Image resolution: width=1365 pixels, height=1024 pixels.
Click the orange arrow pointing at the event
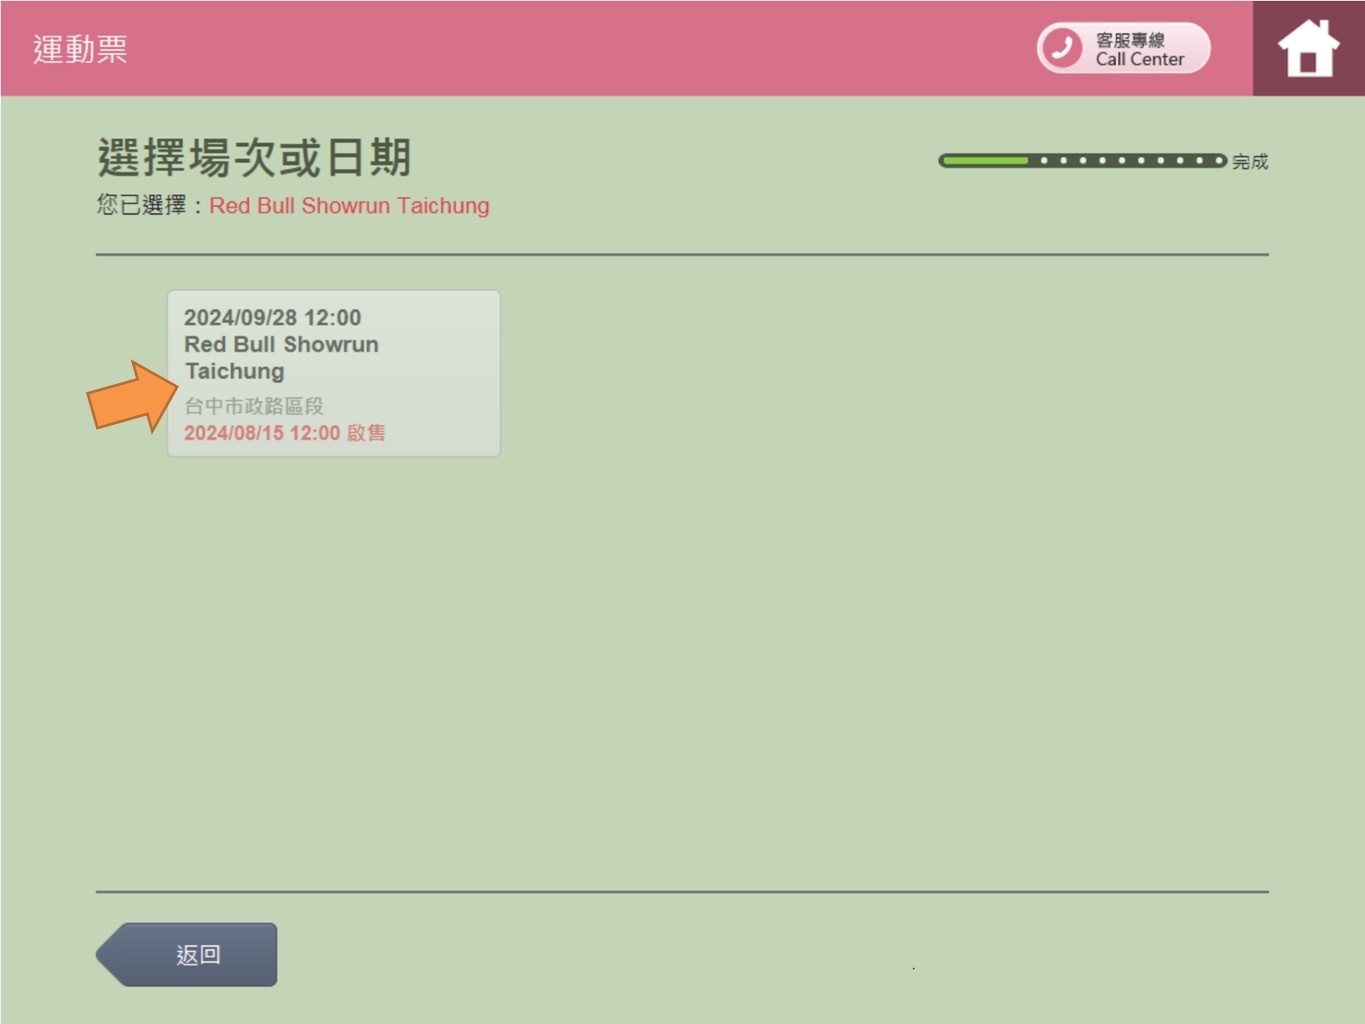click(130, 397)
